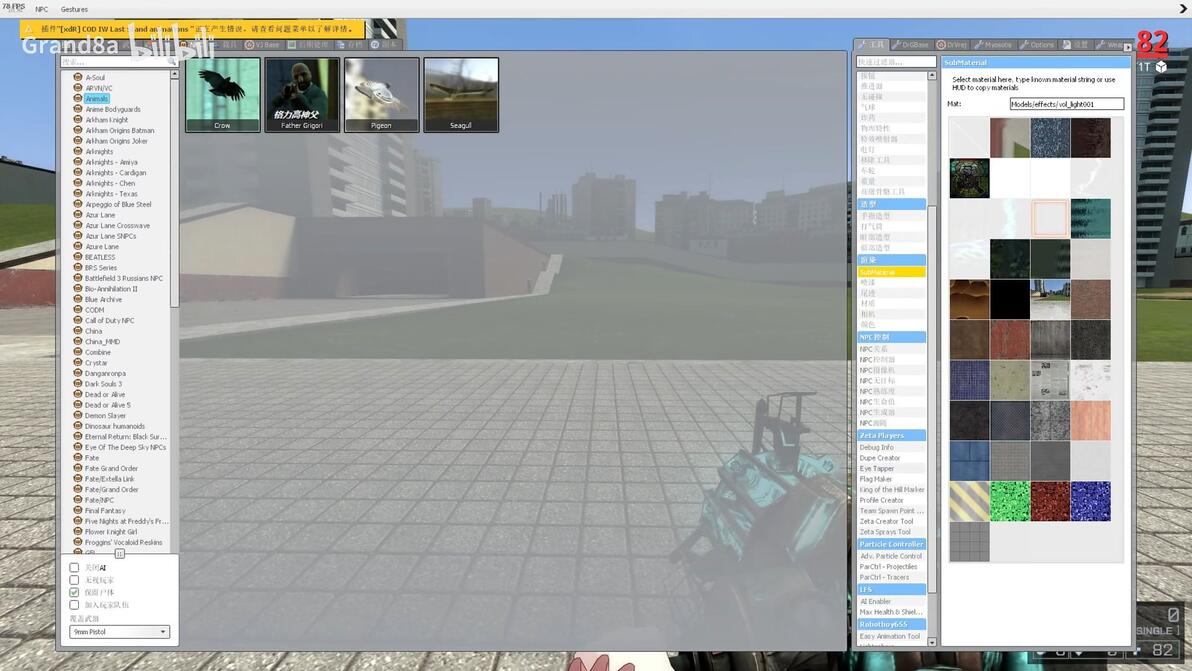Click the icon beside Combine category
This screenshot has height=671, width=1192.
tap(78, 352)
